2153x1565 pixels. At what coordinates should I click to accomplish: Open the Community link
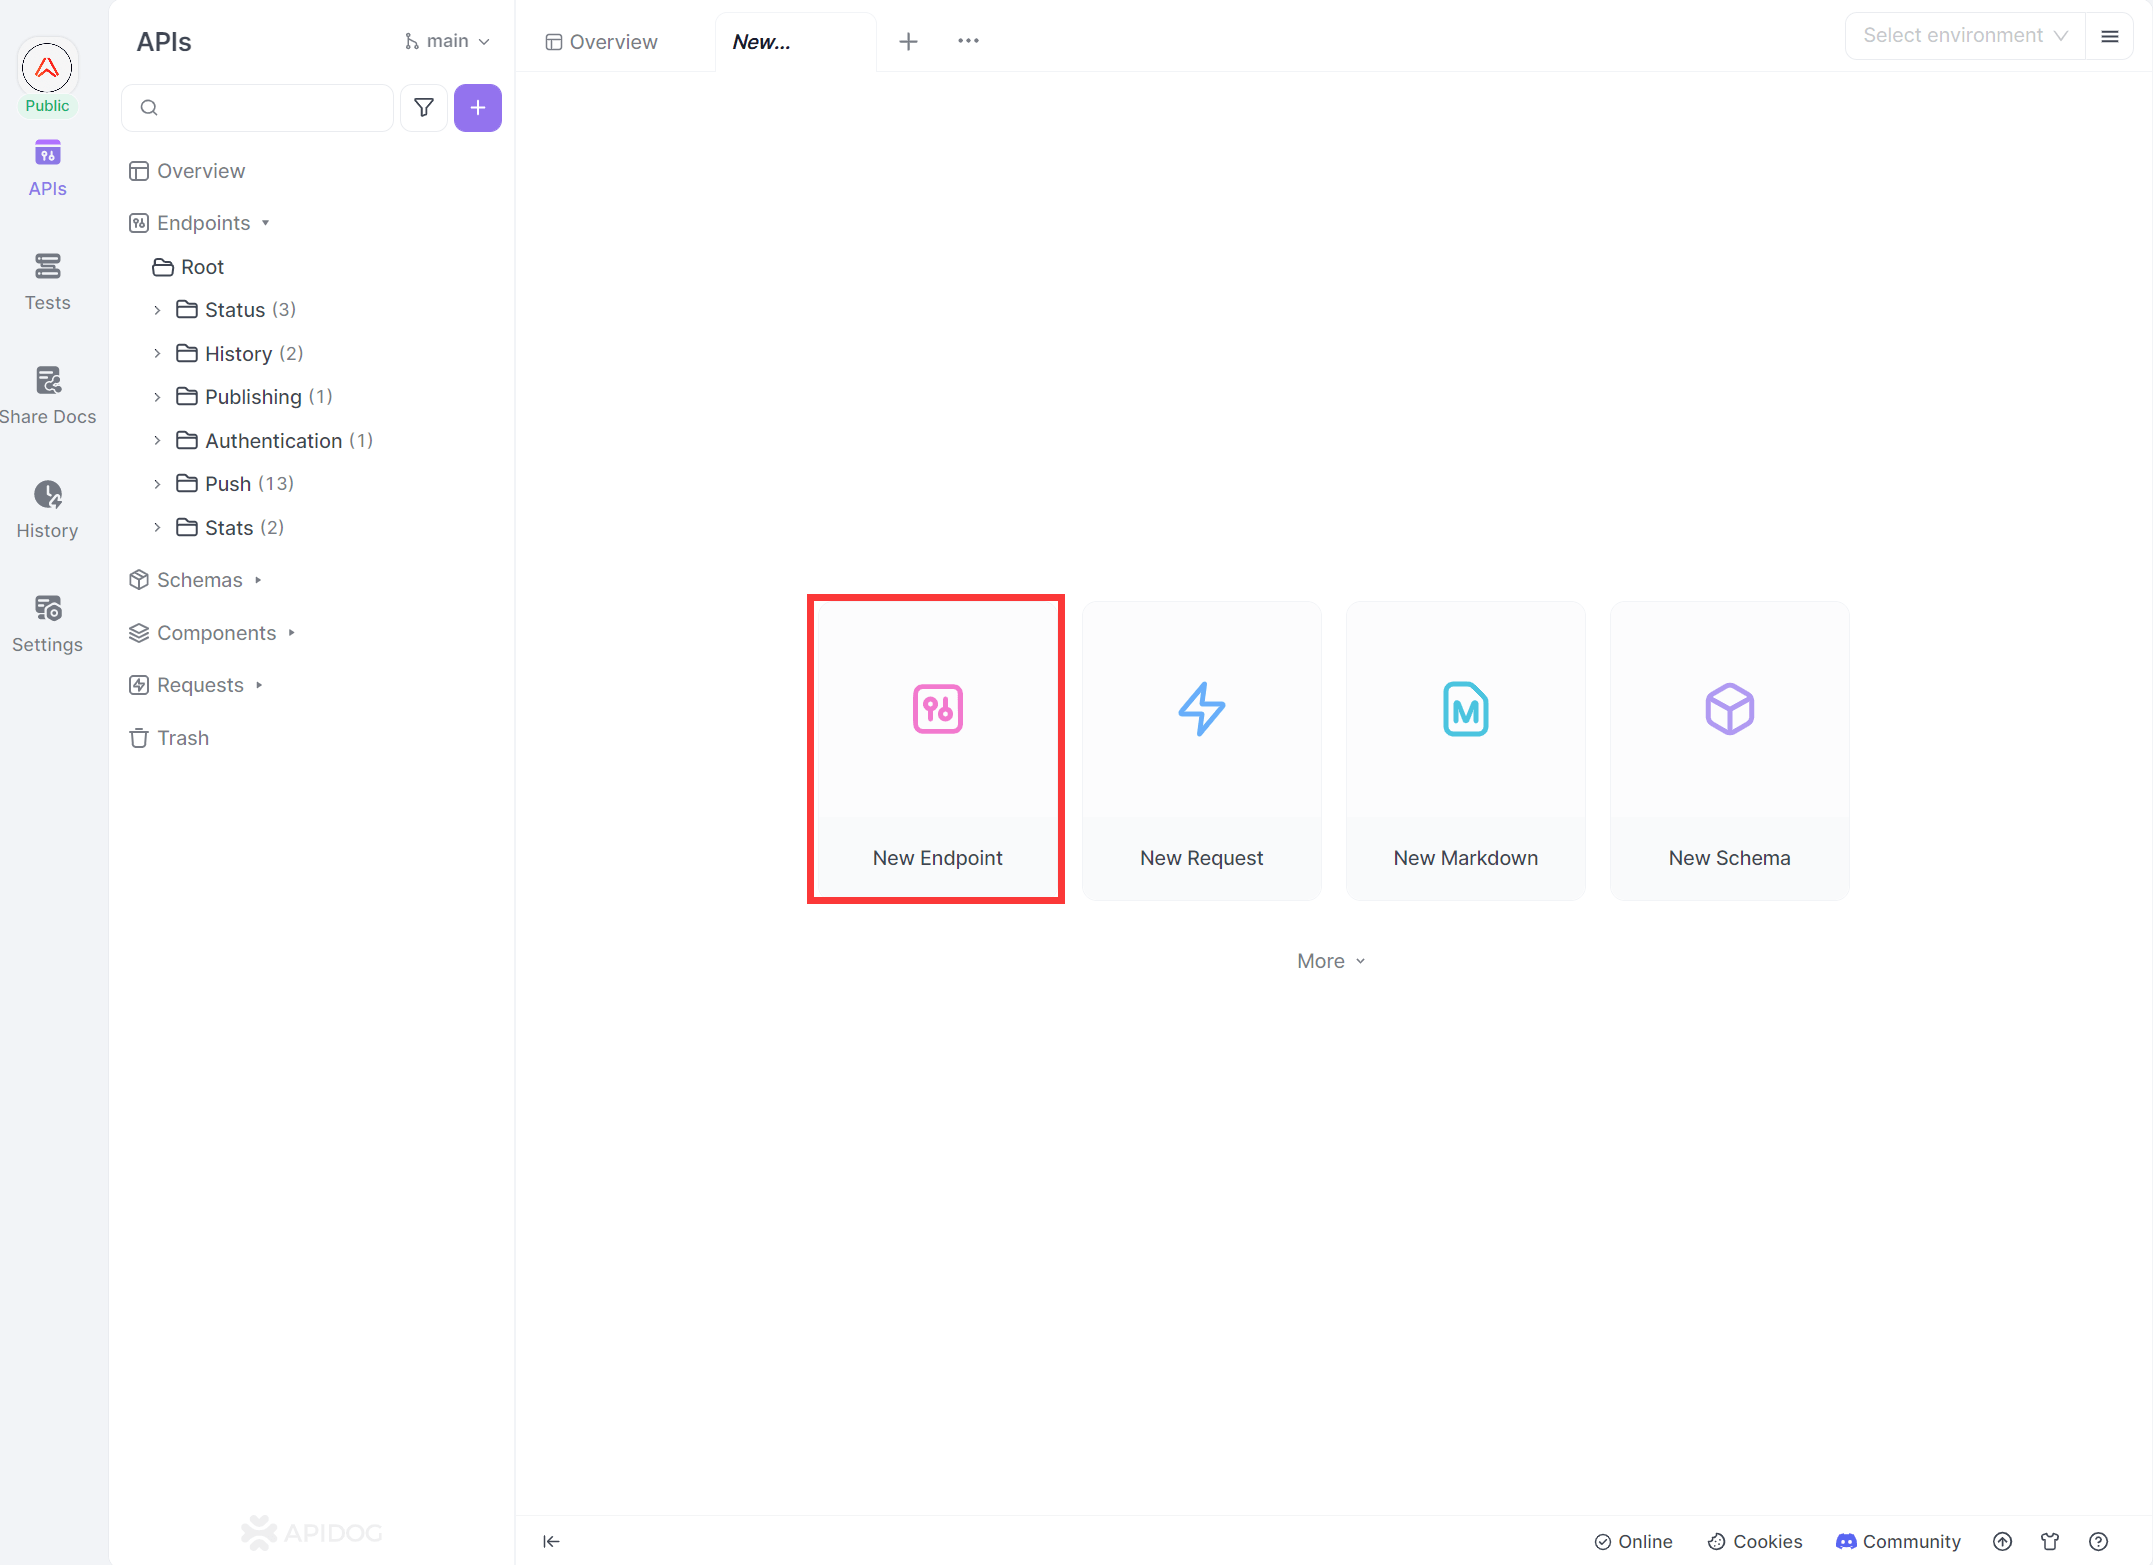1898,1541
